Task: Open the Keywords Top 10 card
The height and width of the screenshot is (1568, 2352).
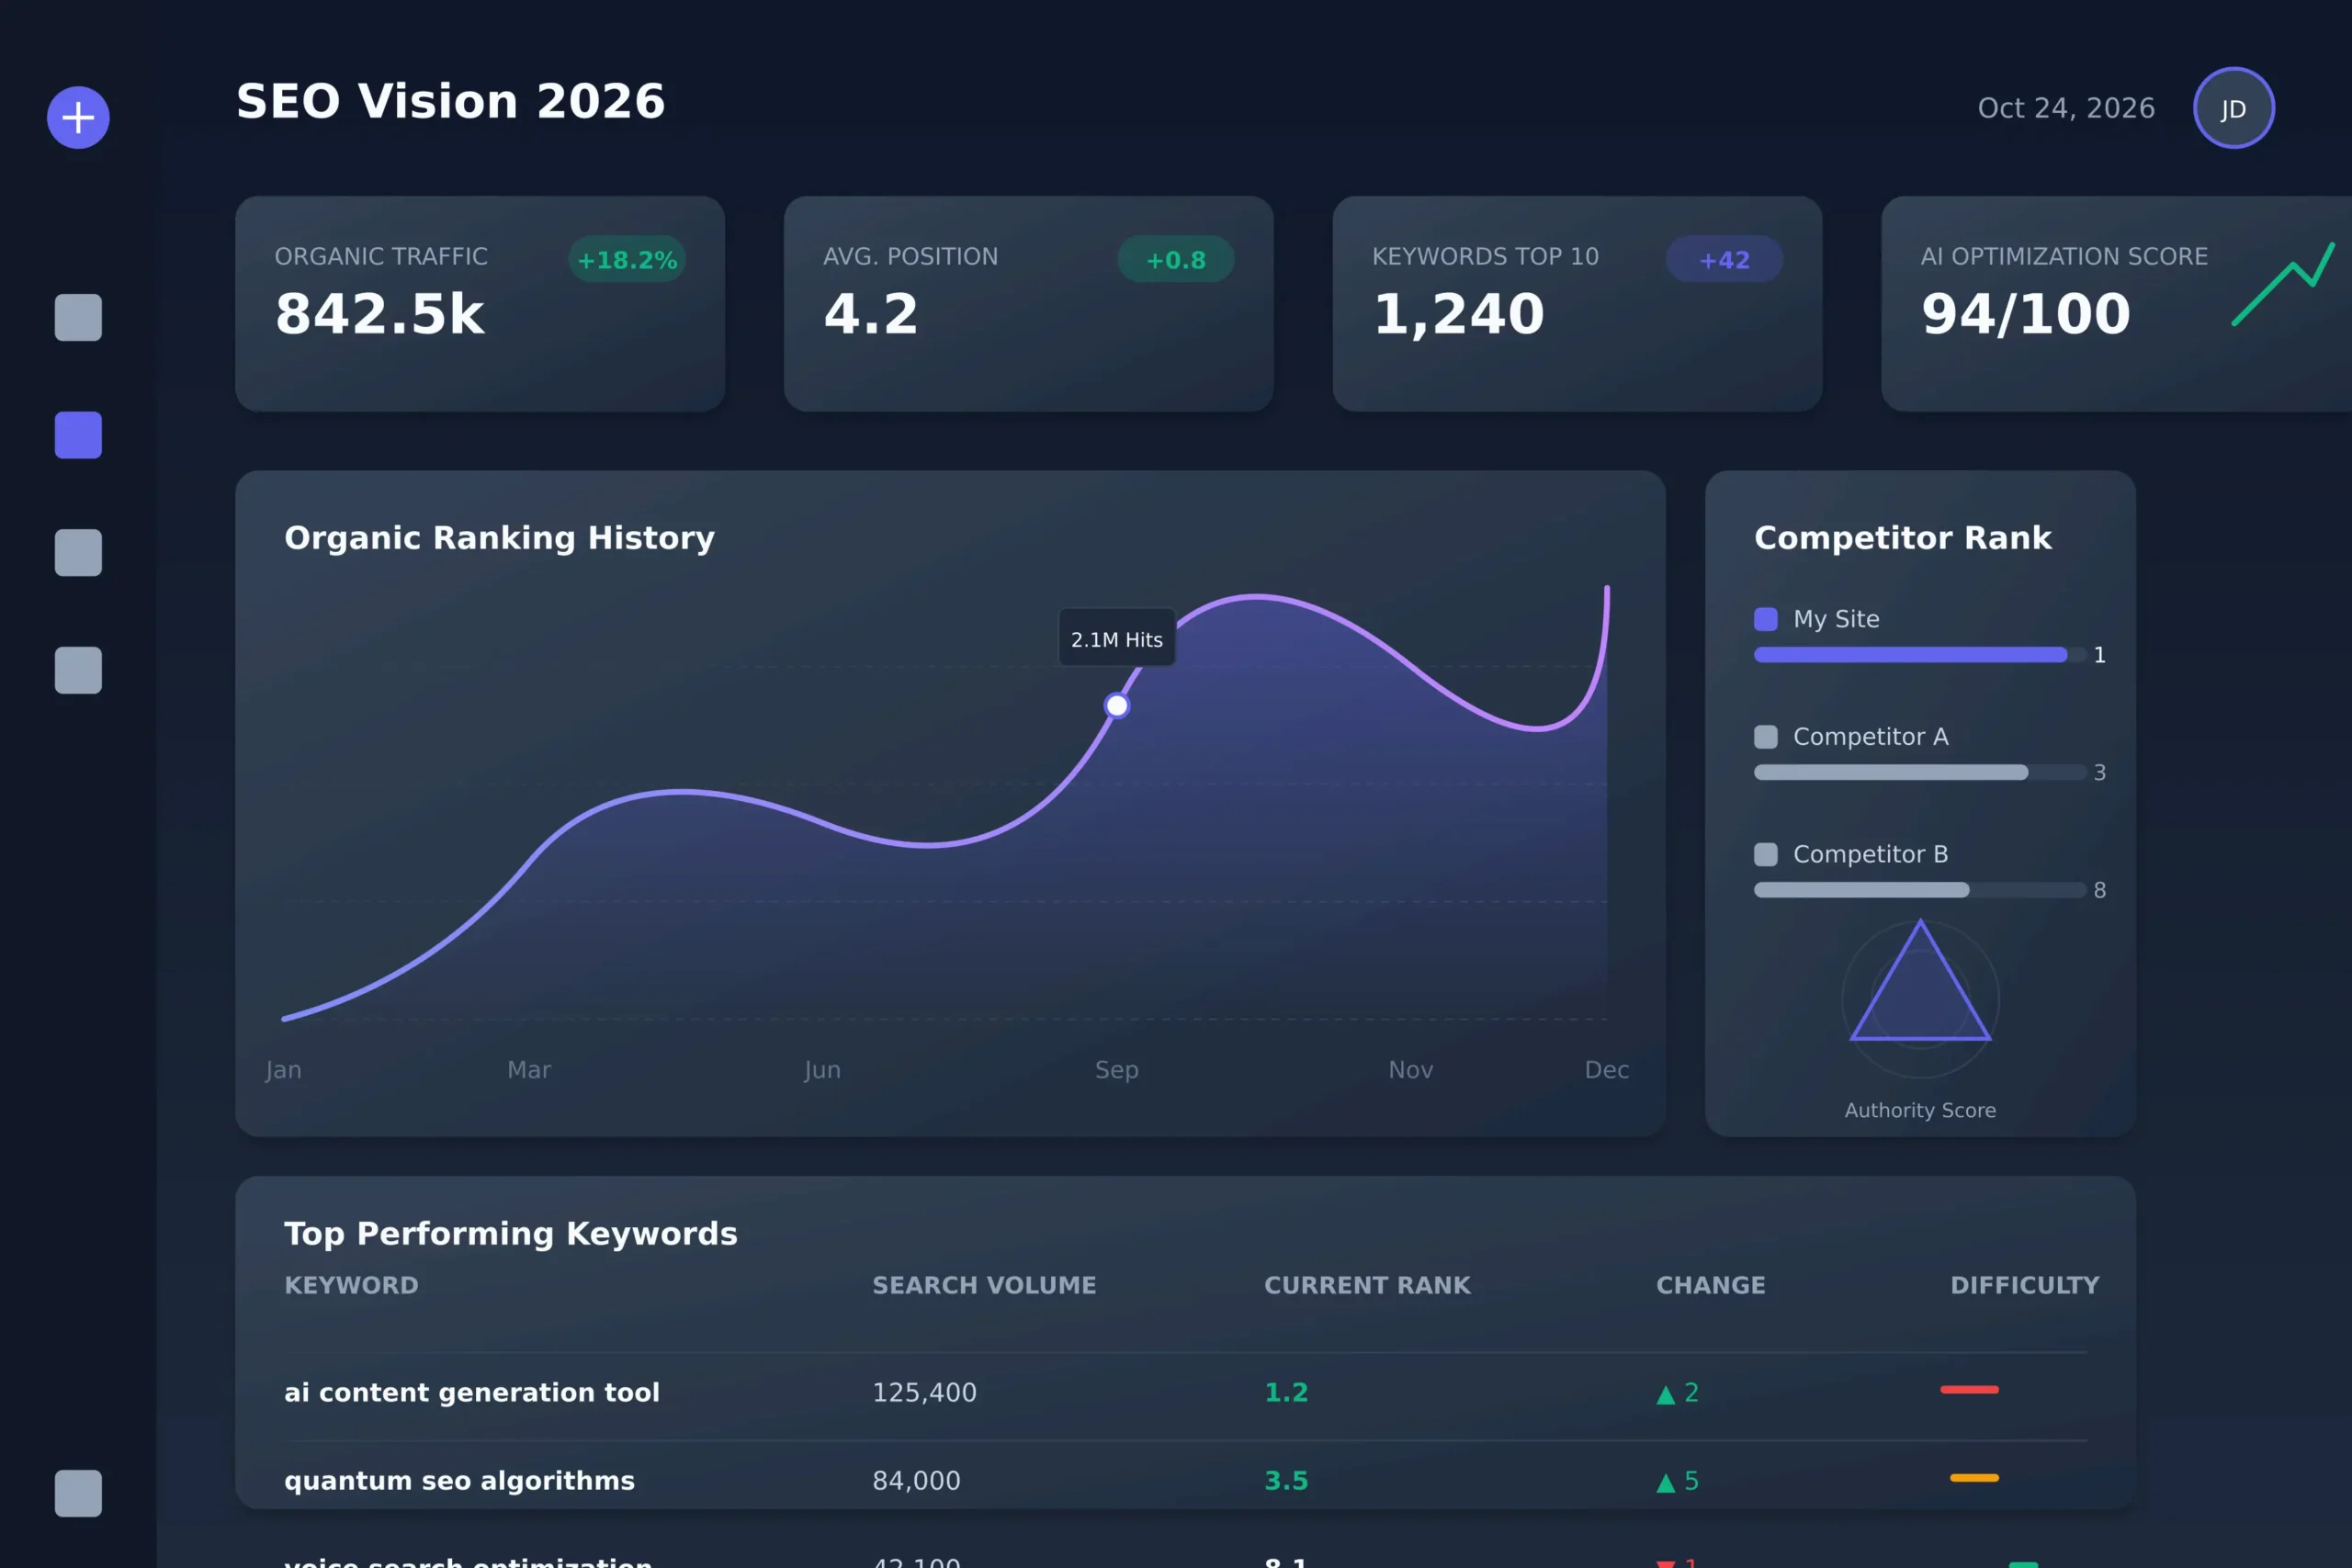Action: [x=1577, y=304]
